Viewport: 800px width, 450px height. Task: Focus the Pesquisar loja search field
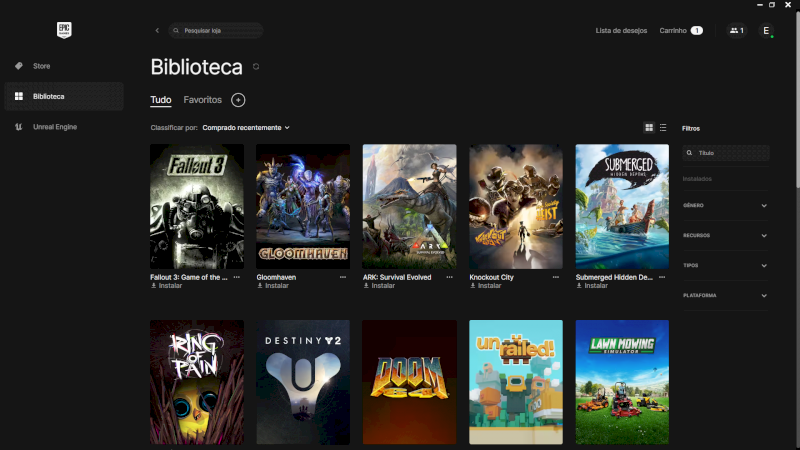(x=216, y=31)
